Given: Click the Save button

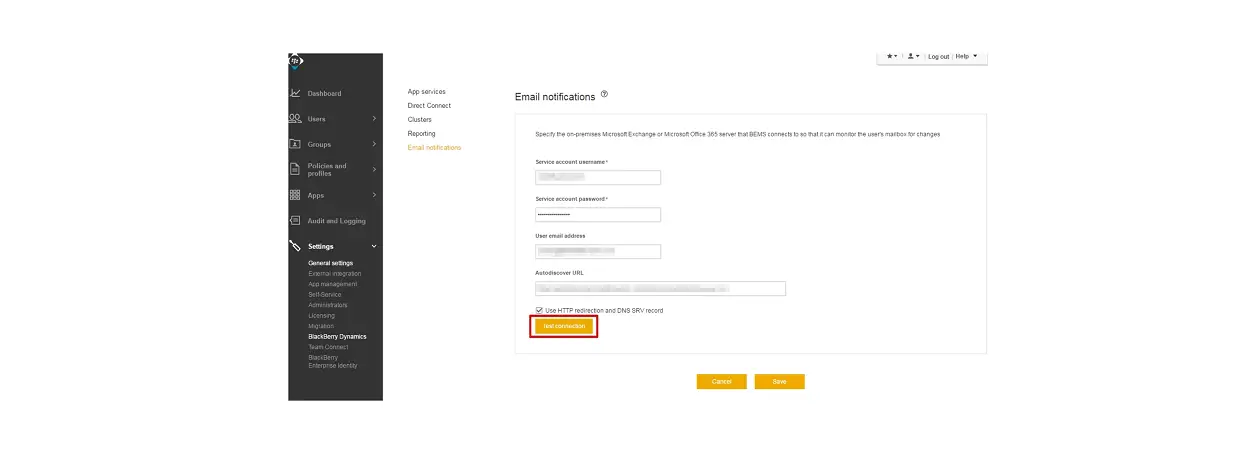Looking at the screenshot, I should (x=780, y=382).
